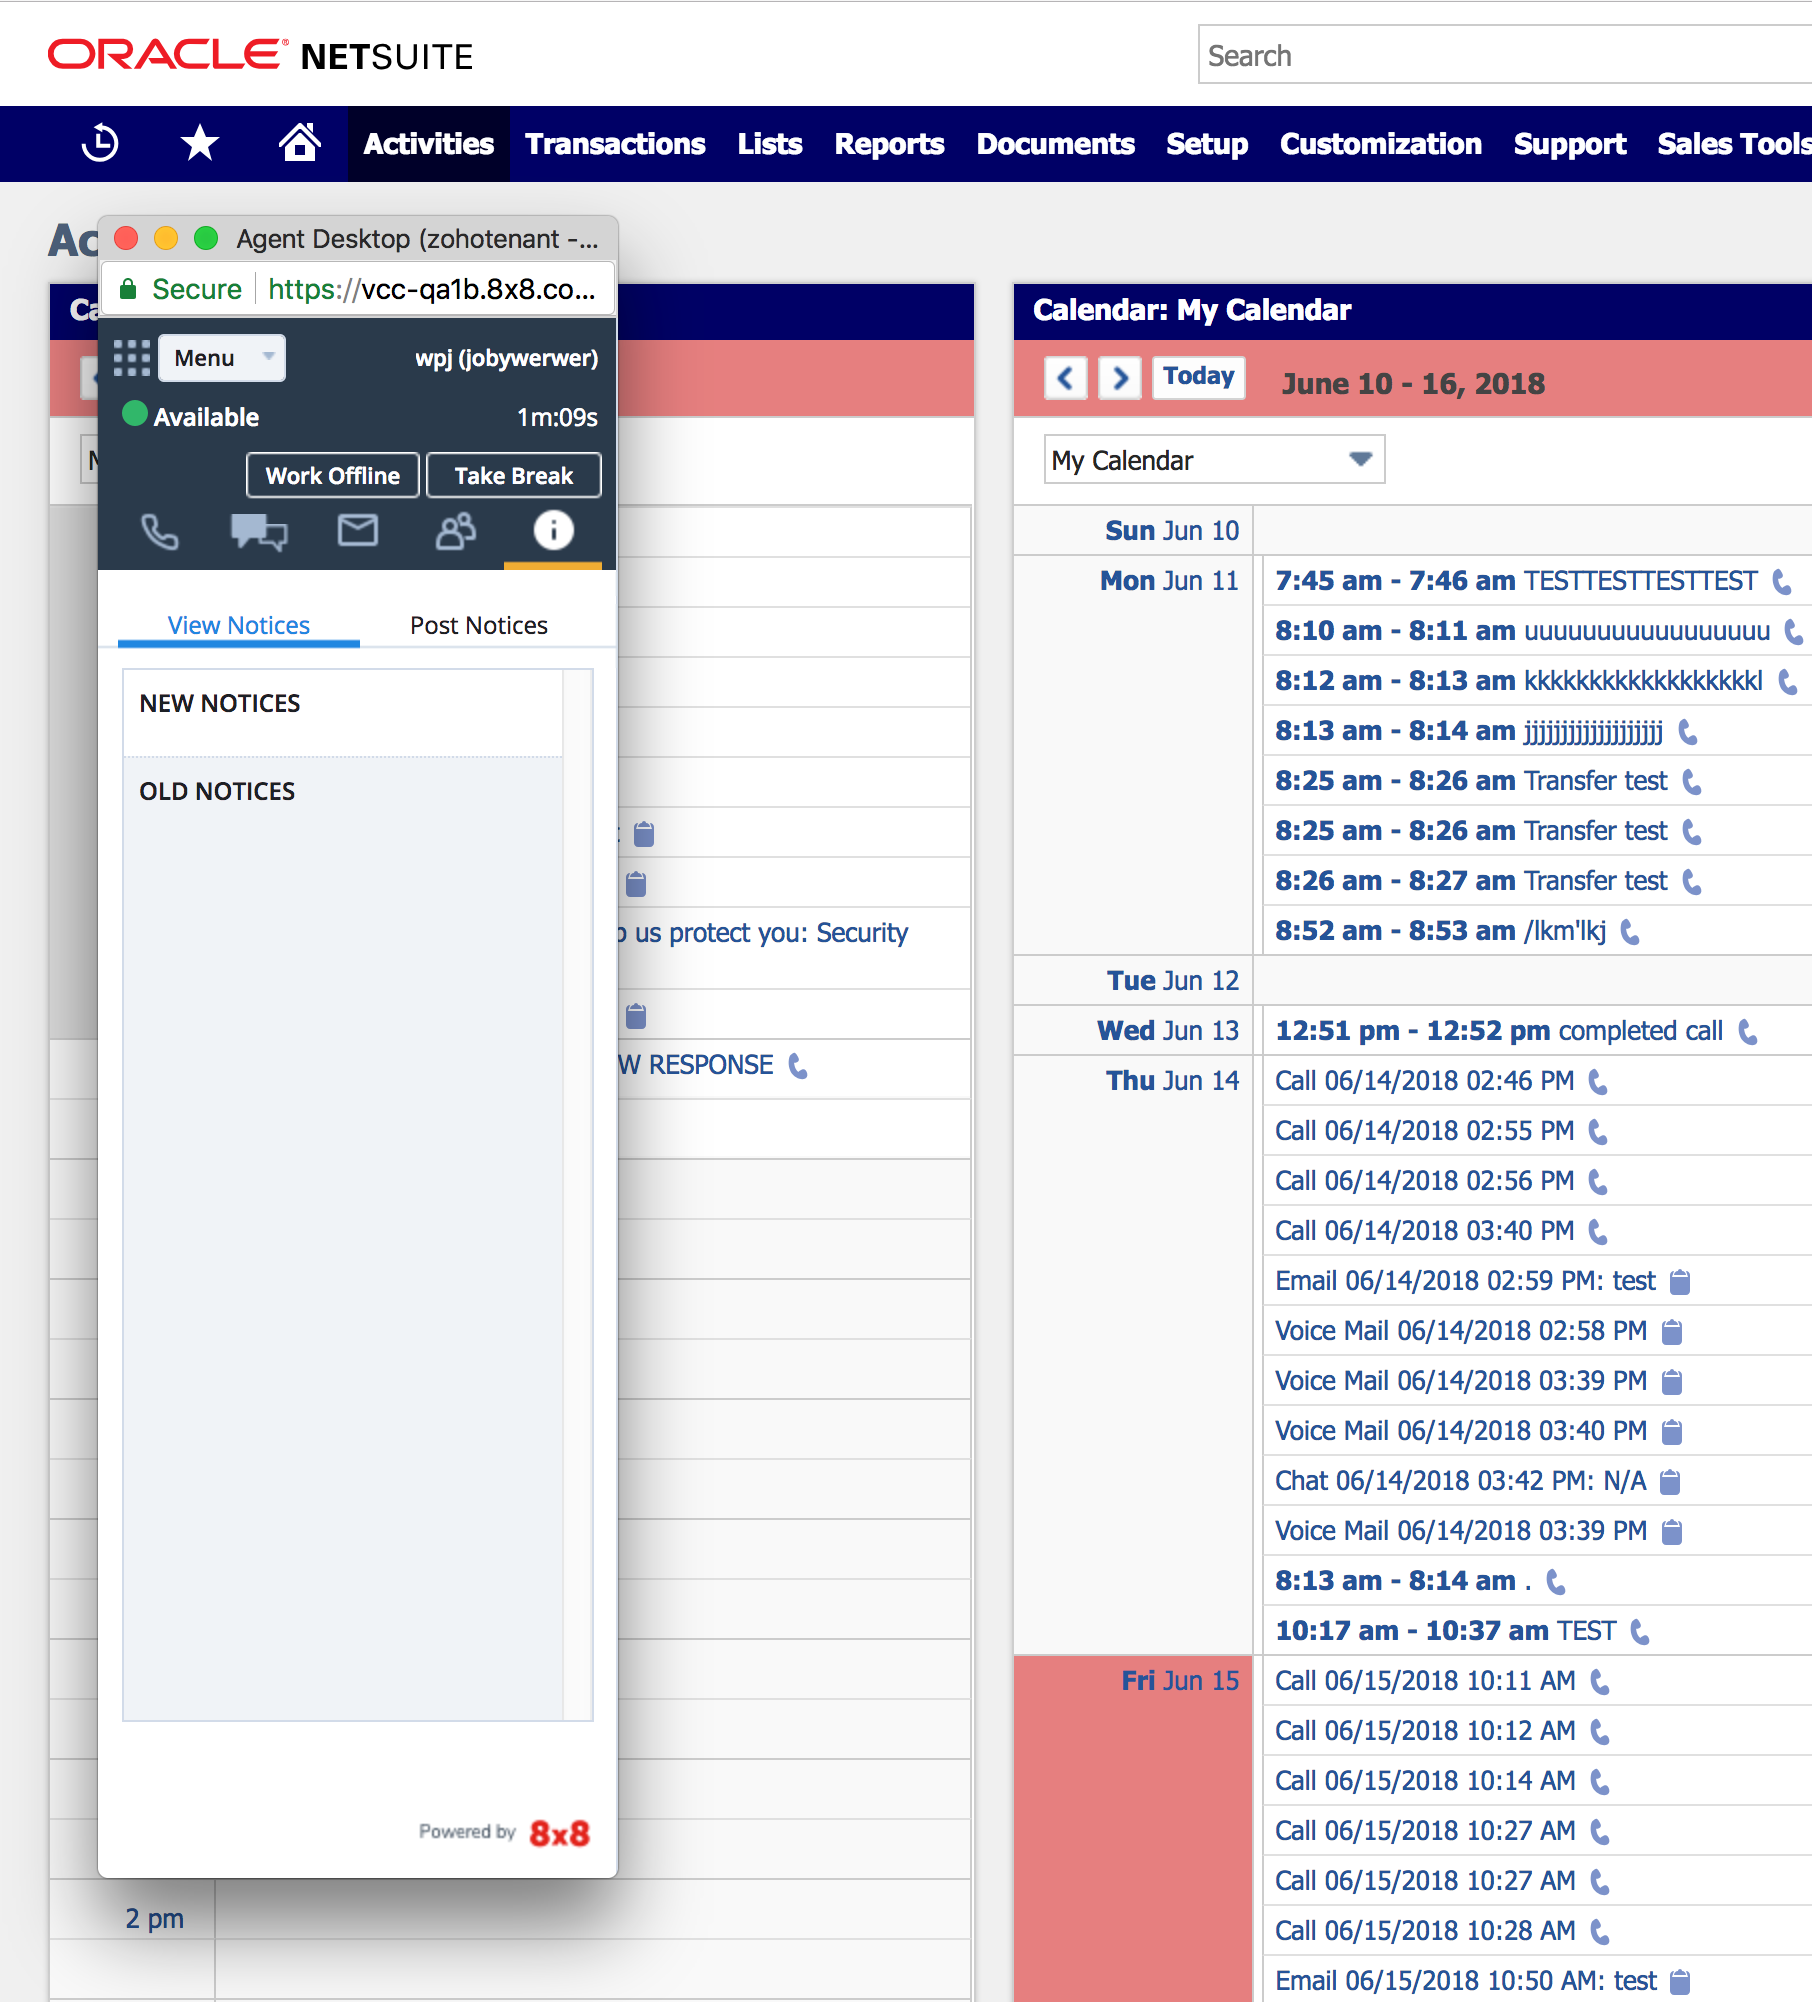Click clipboard icon beside Email 06/15/2018 10:50 AM
The width and height of the screenshot is (1812, 2002).
pyautogui.click(x=1681, y=1982)
